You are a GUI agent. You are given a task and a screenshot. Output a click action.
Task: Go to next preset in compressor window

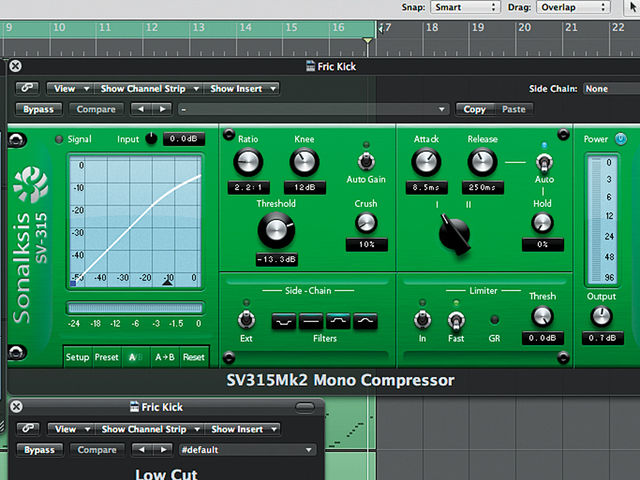pos(162,109)
